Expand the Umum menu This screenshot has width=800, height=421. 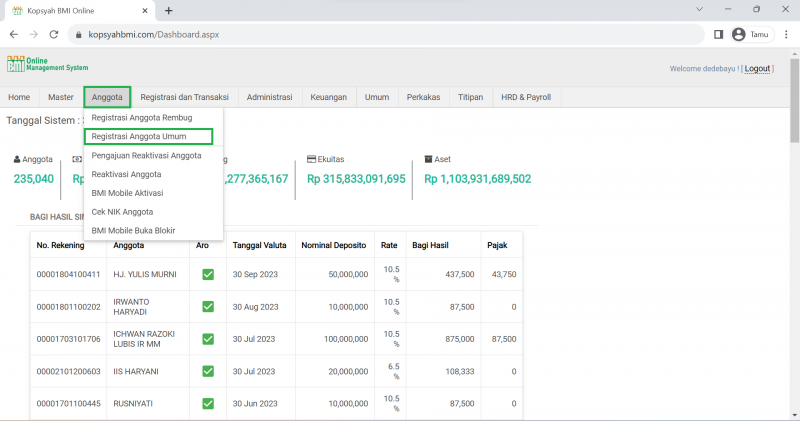377,97
